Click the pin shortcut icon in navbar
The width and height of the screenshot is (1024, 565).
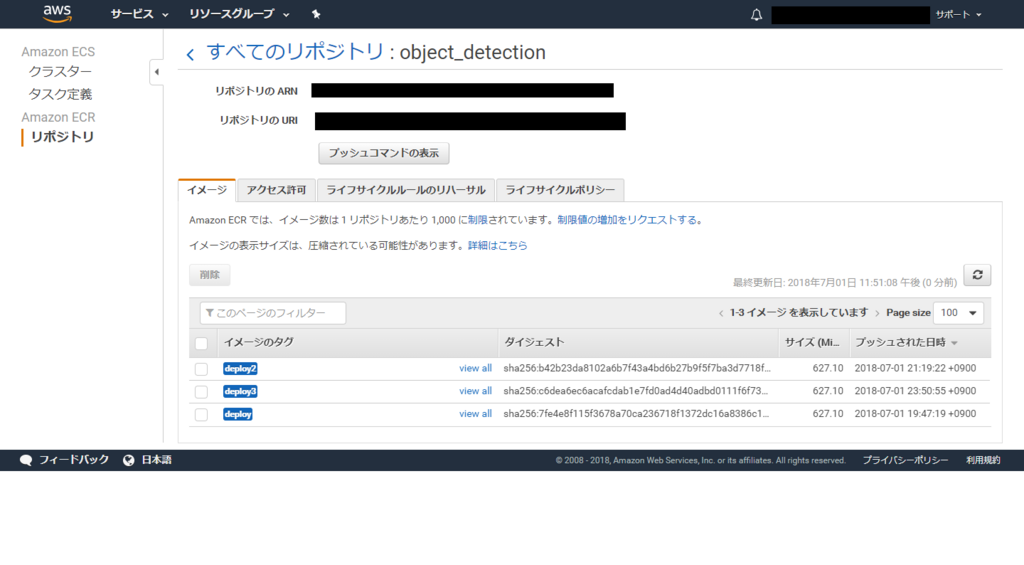point(316,14)
